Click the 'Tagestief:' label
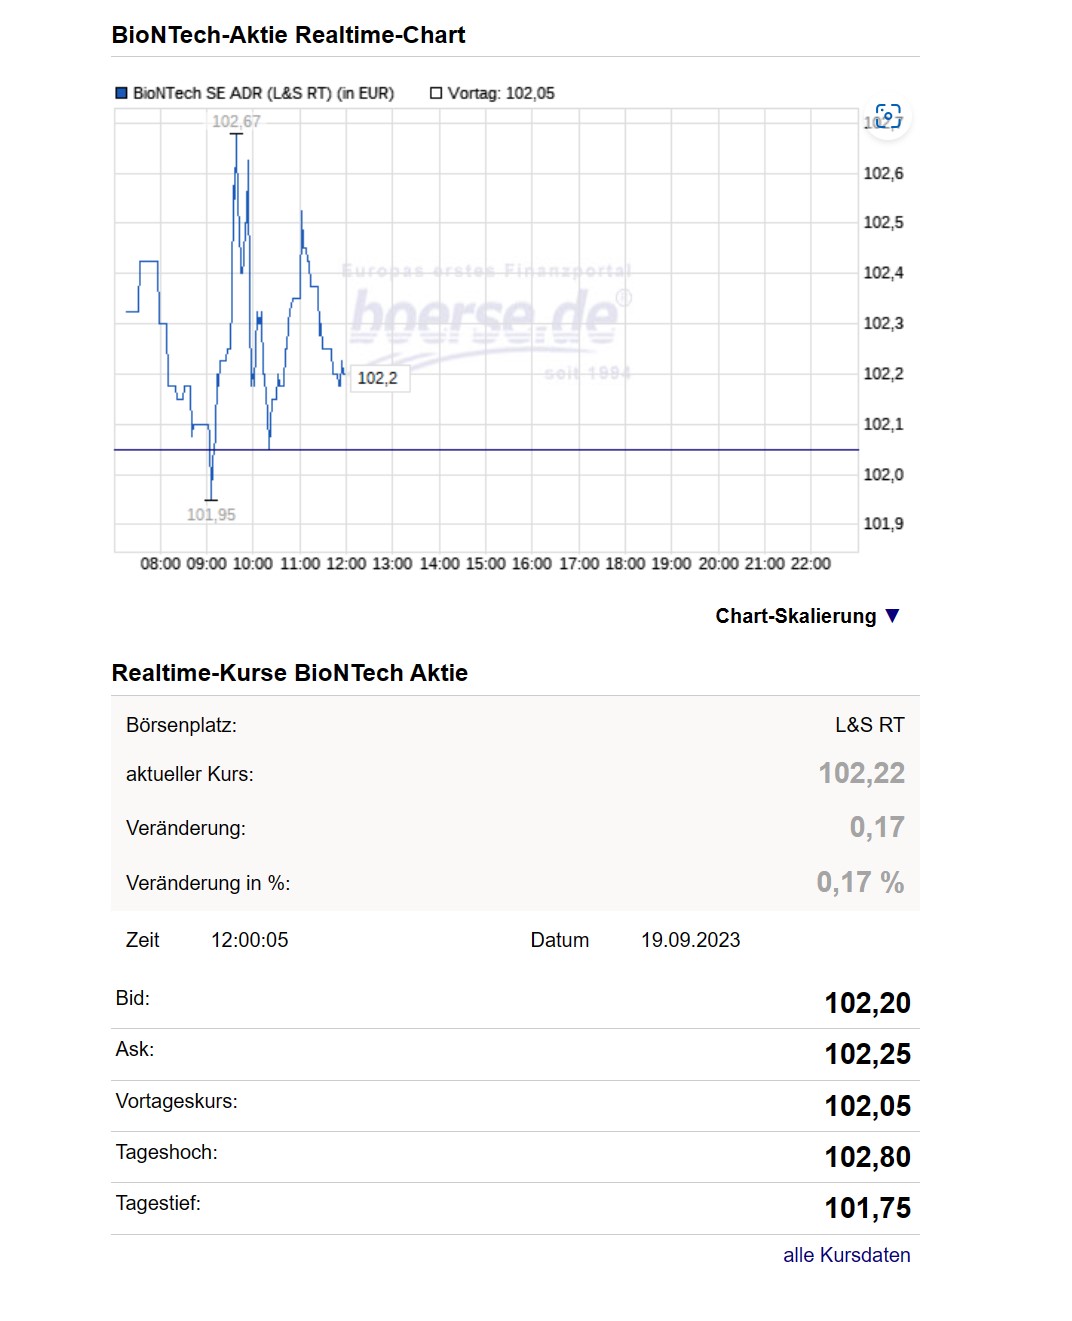 158,1203
